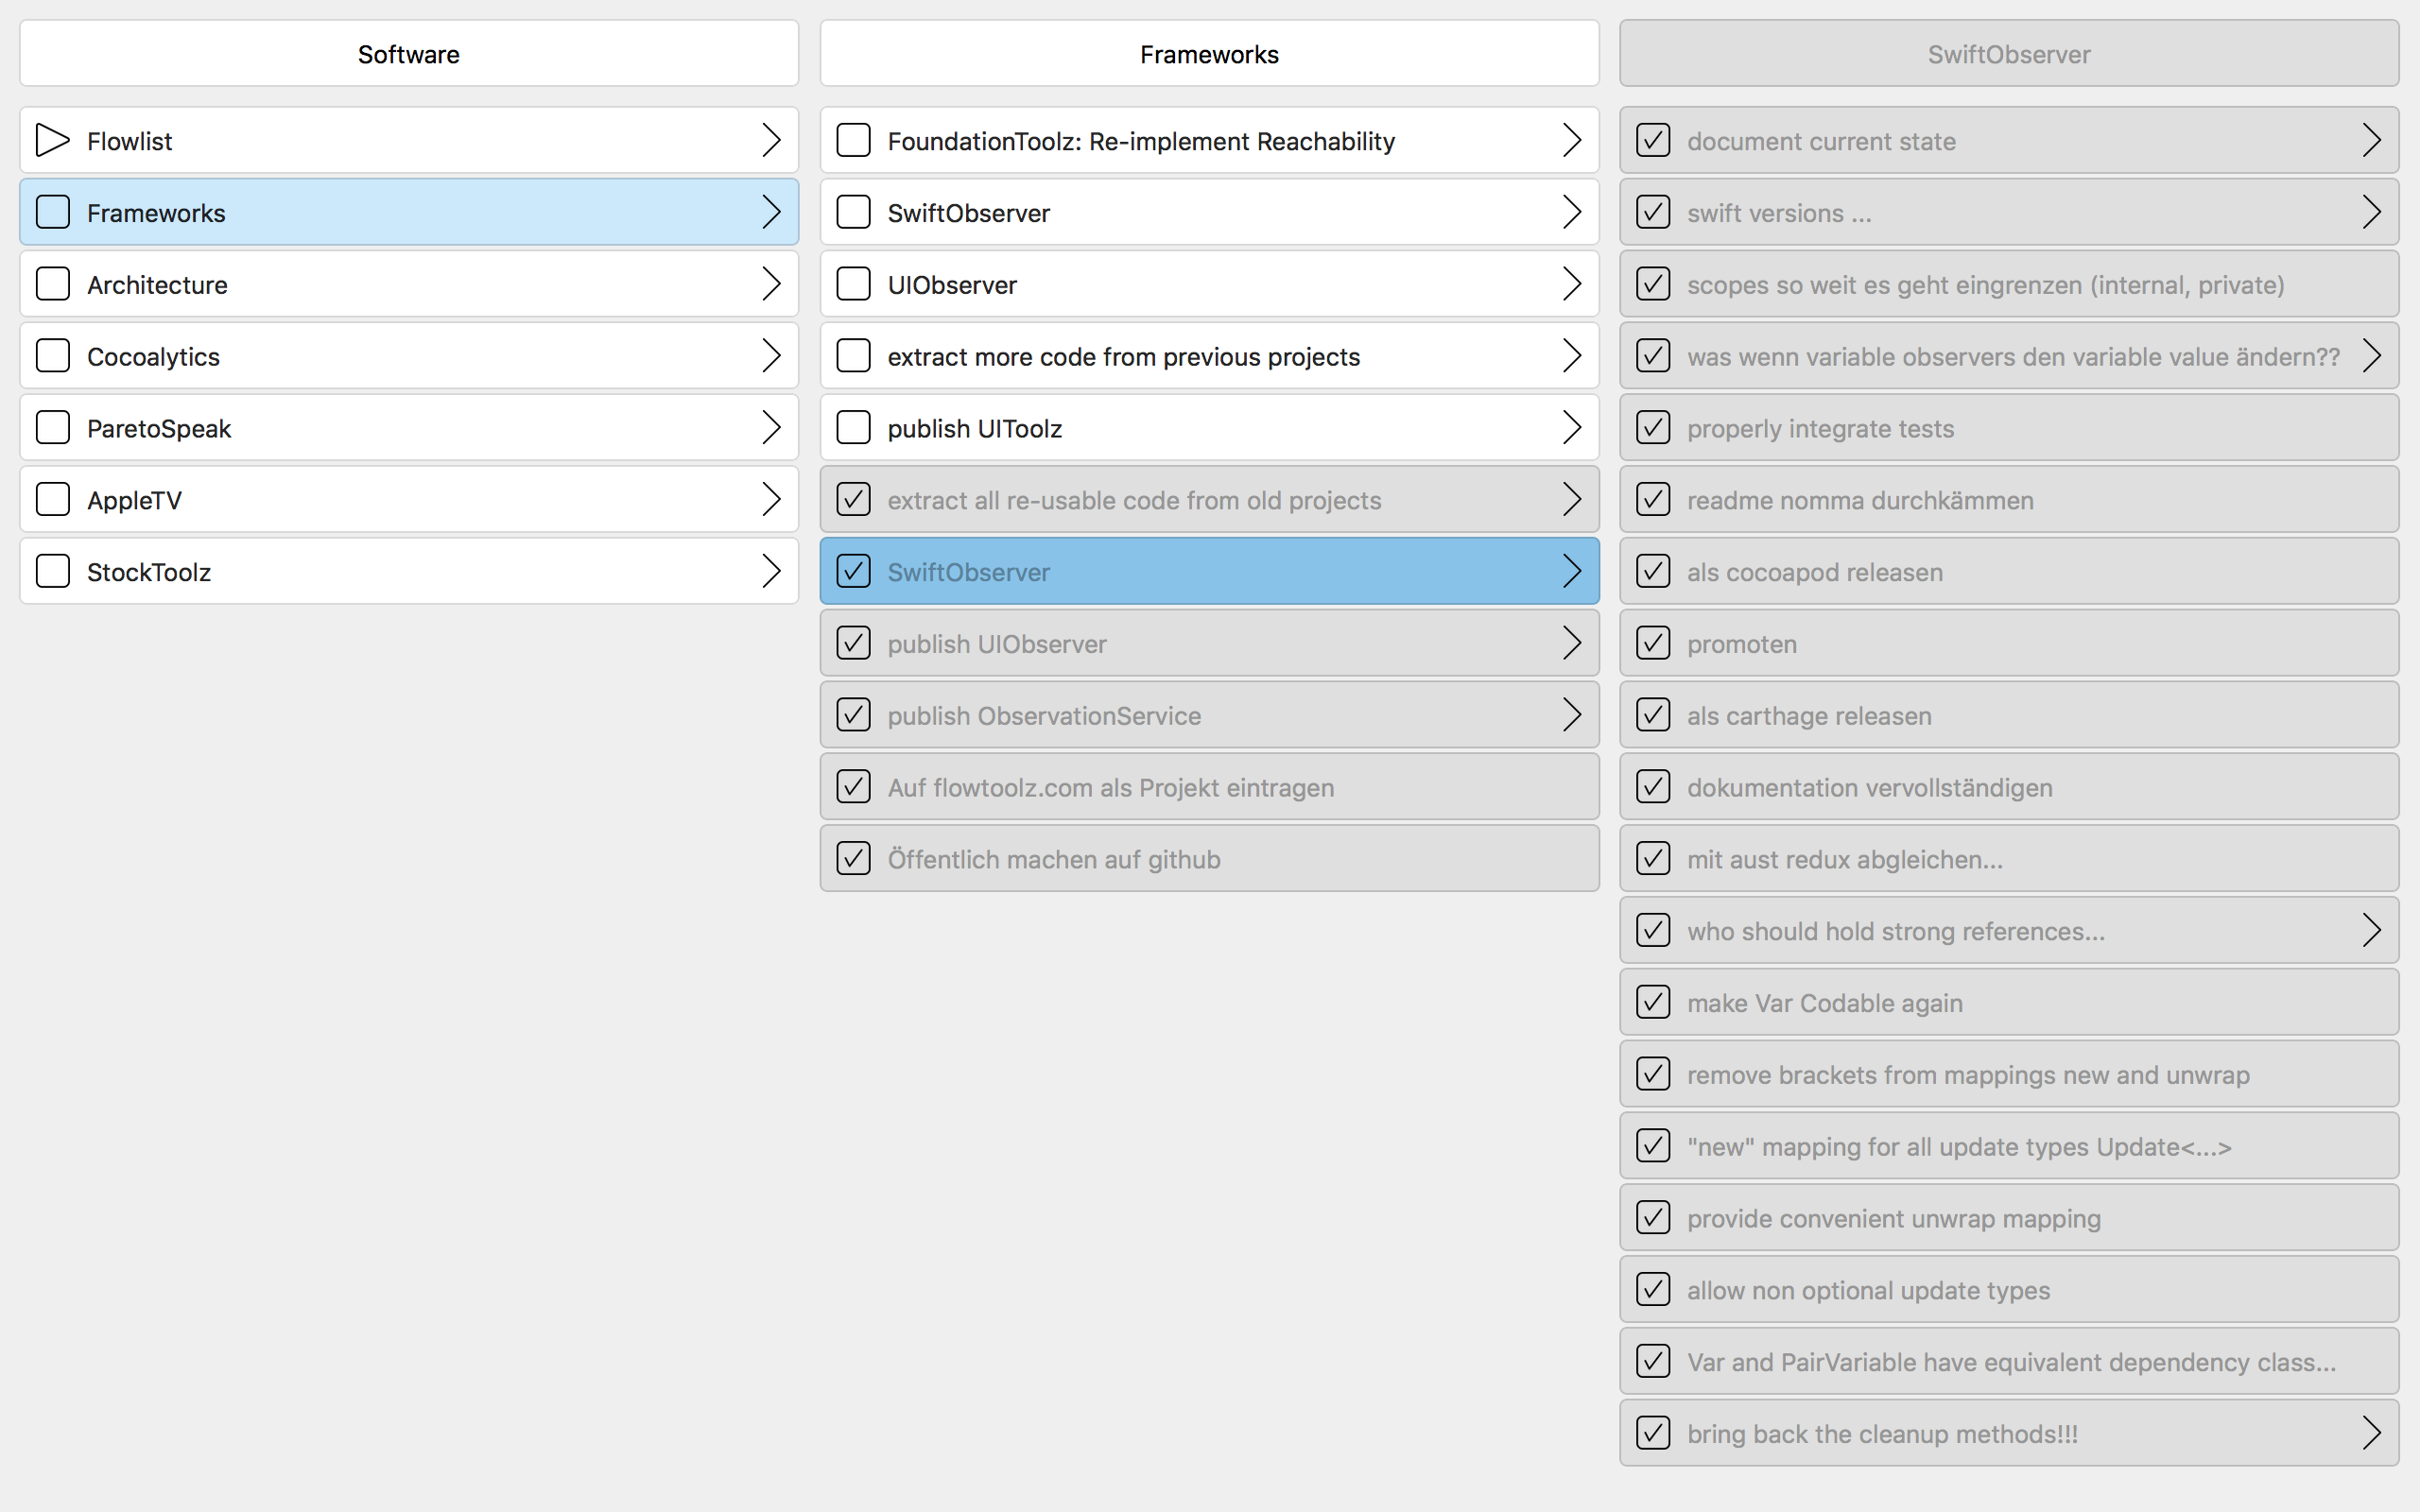This screenshot has width=2420, height=1512.
Task: Click the StockToolz row chevron icon
Action: [771, 572]
